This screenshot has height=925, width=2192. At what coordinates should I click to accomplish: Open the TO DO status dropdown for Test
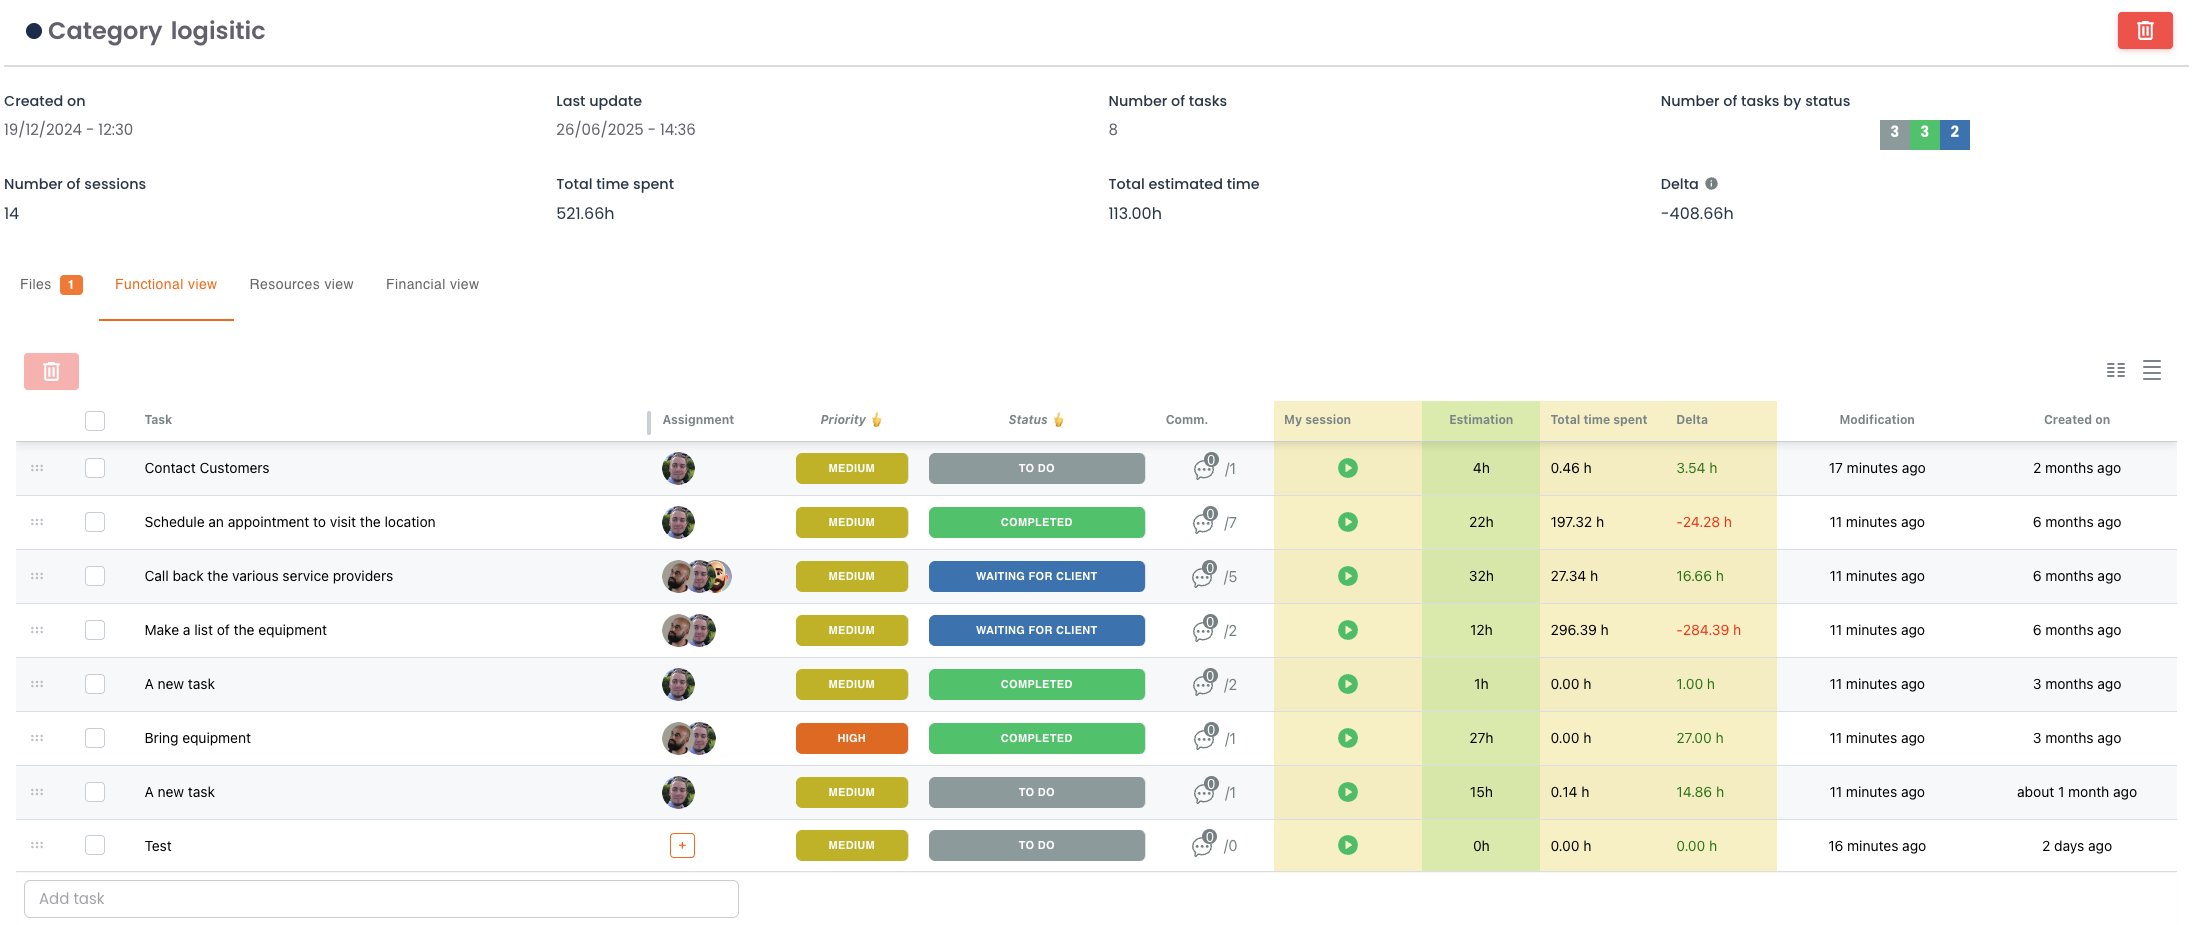tap(1036, 846)
